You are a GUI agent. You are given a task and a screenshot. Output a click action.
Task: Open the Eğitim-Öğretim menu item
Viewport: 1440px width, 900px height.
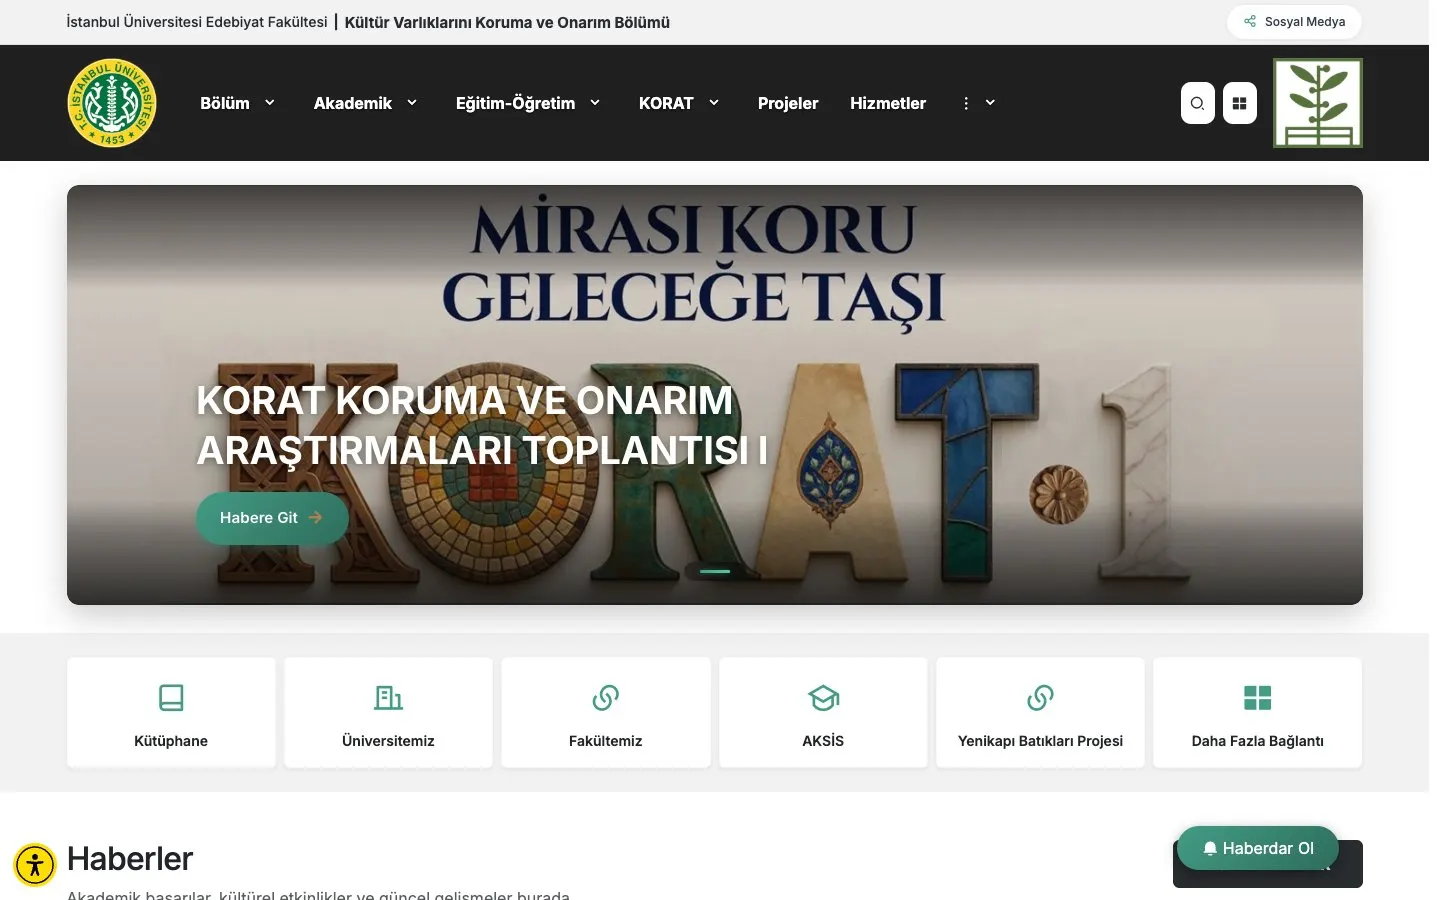[x=515, y=103]
